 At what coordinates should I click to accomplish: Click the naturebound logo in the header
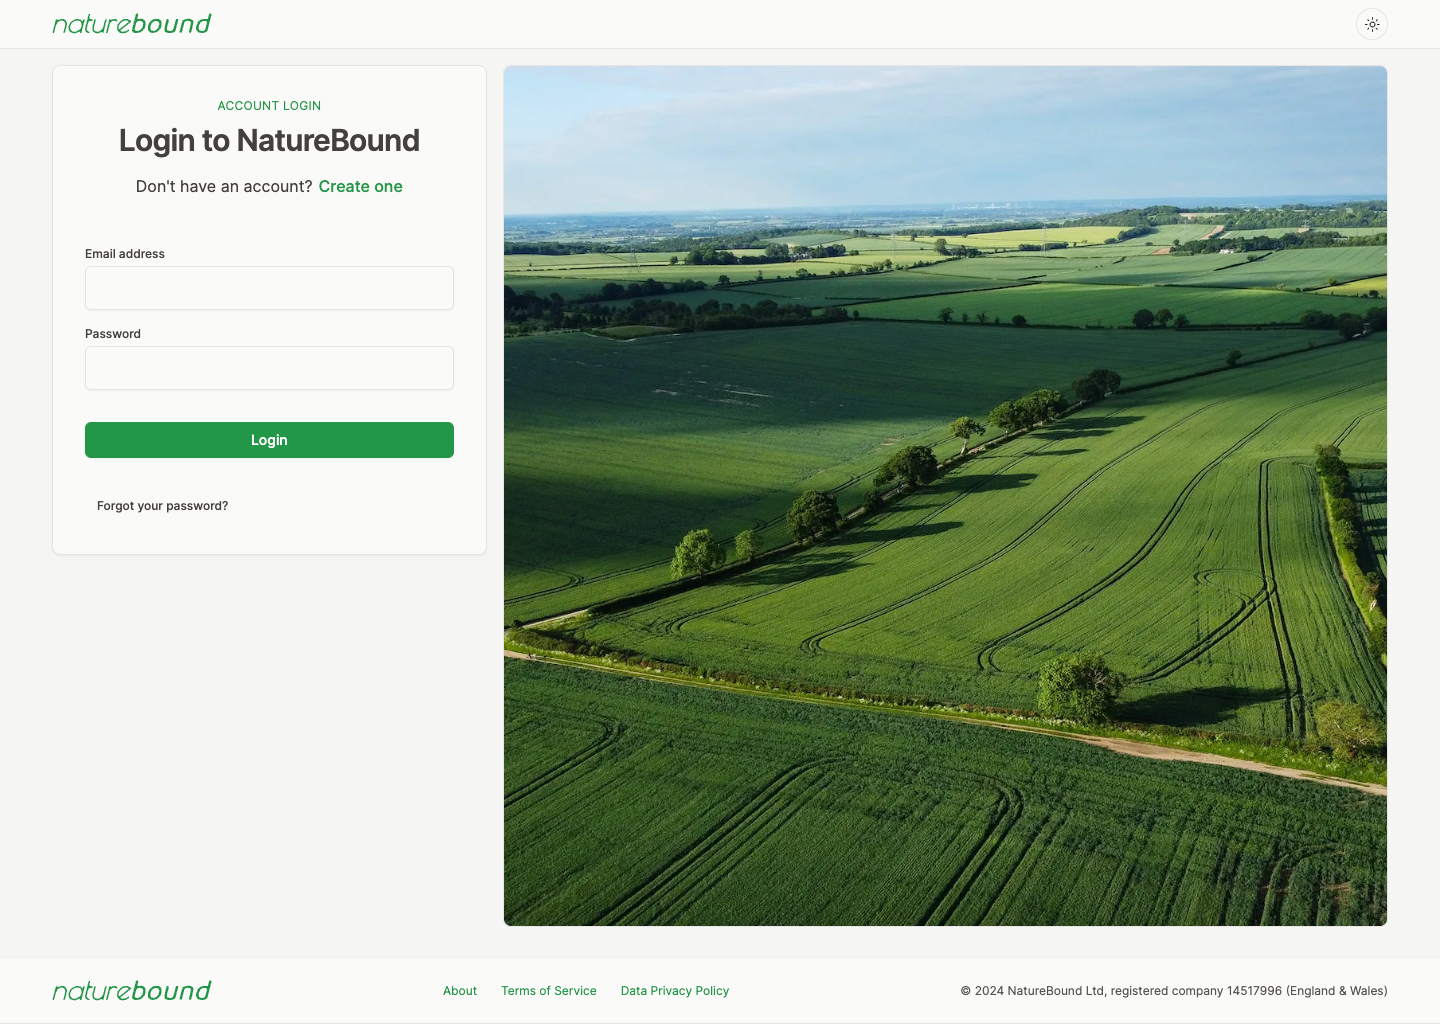(x=132, y=24)
